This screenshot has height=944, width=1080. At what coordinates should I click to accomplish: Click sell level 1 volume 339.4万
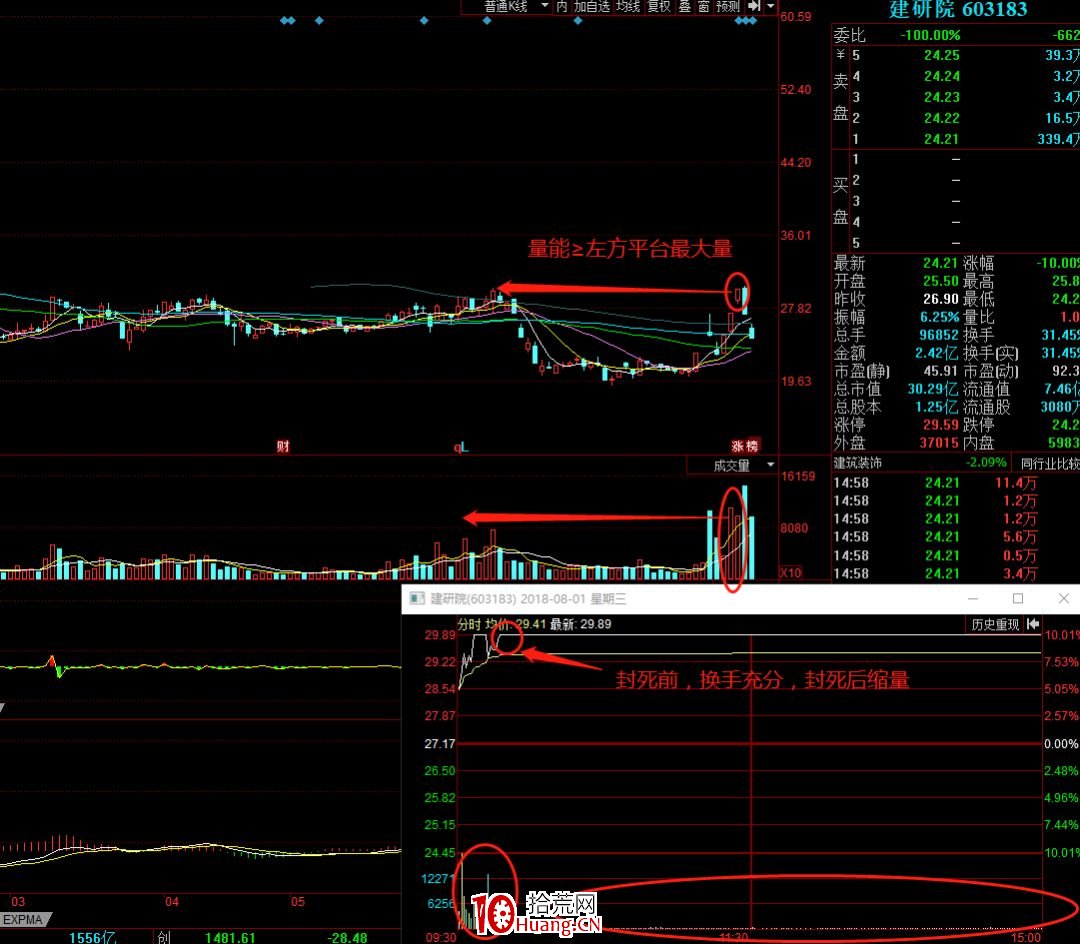point(1058,139)
